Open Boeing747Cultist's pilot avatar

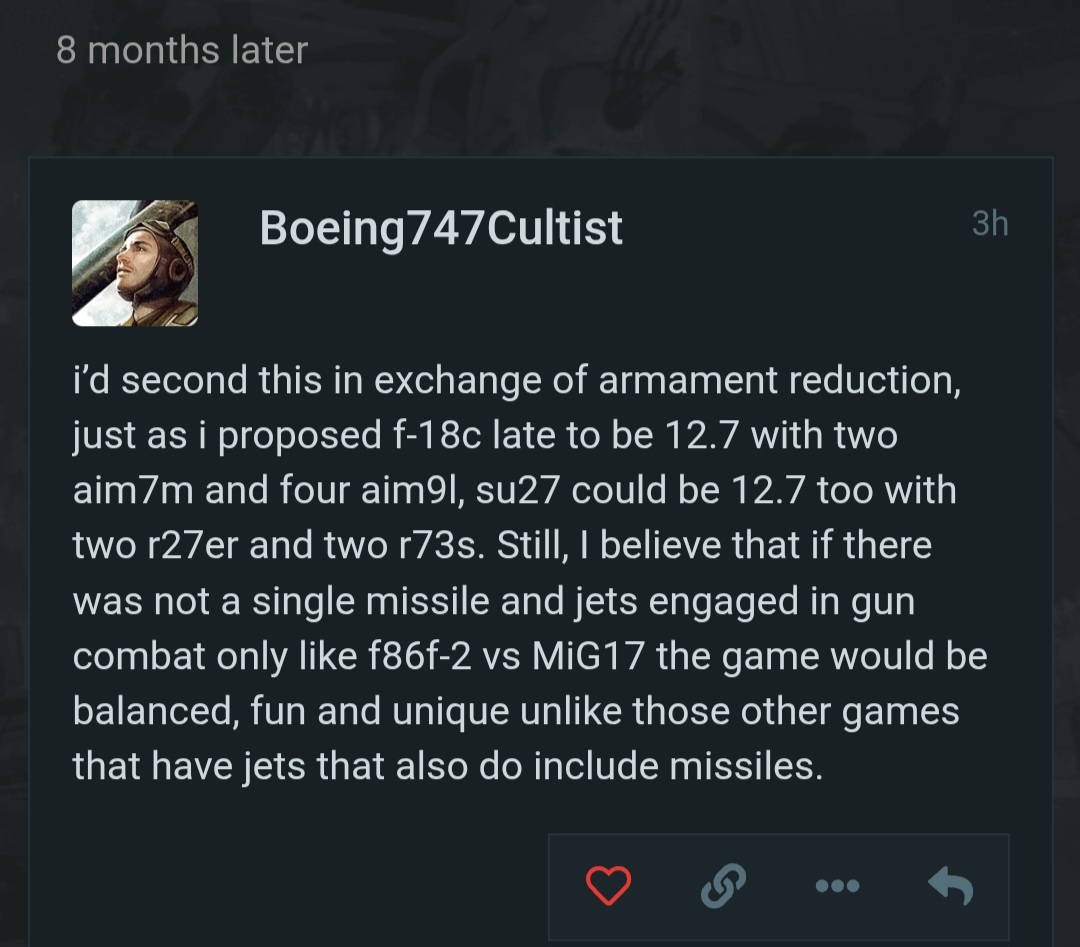click(x=135, y=263)
